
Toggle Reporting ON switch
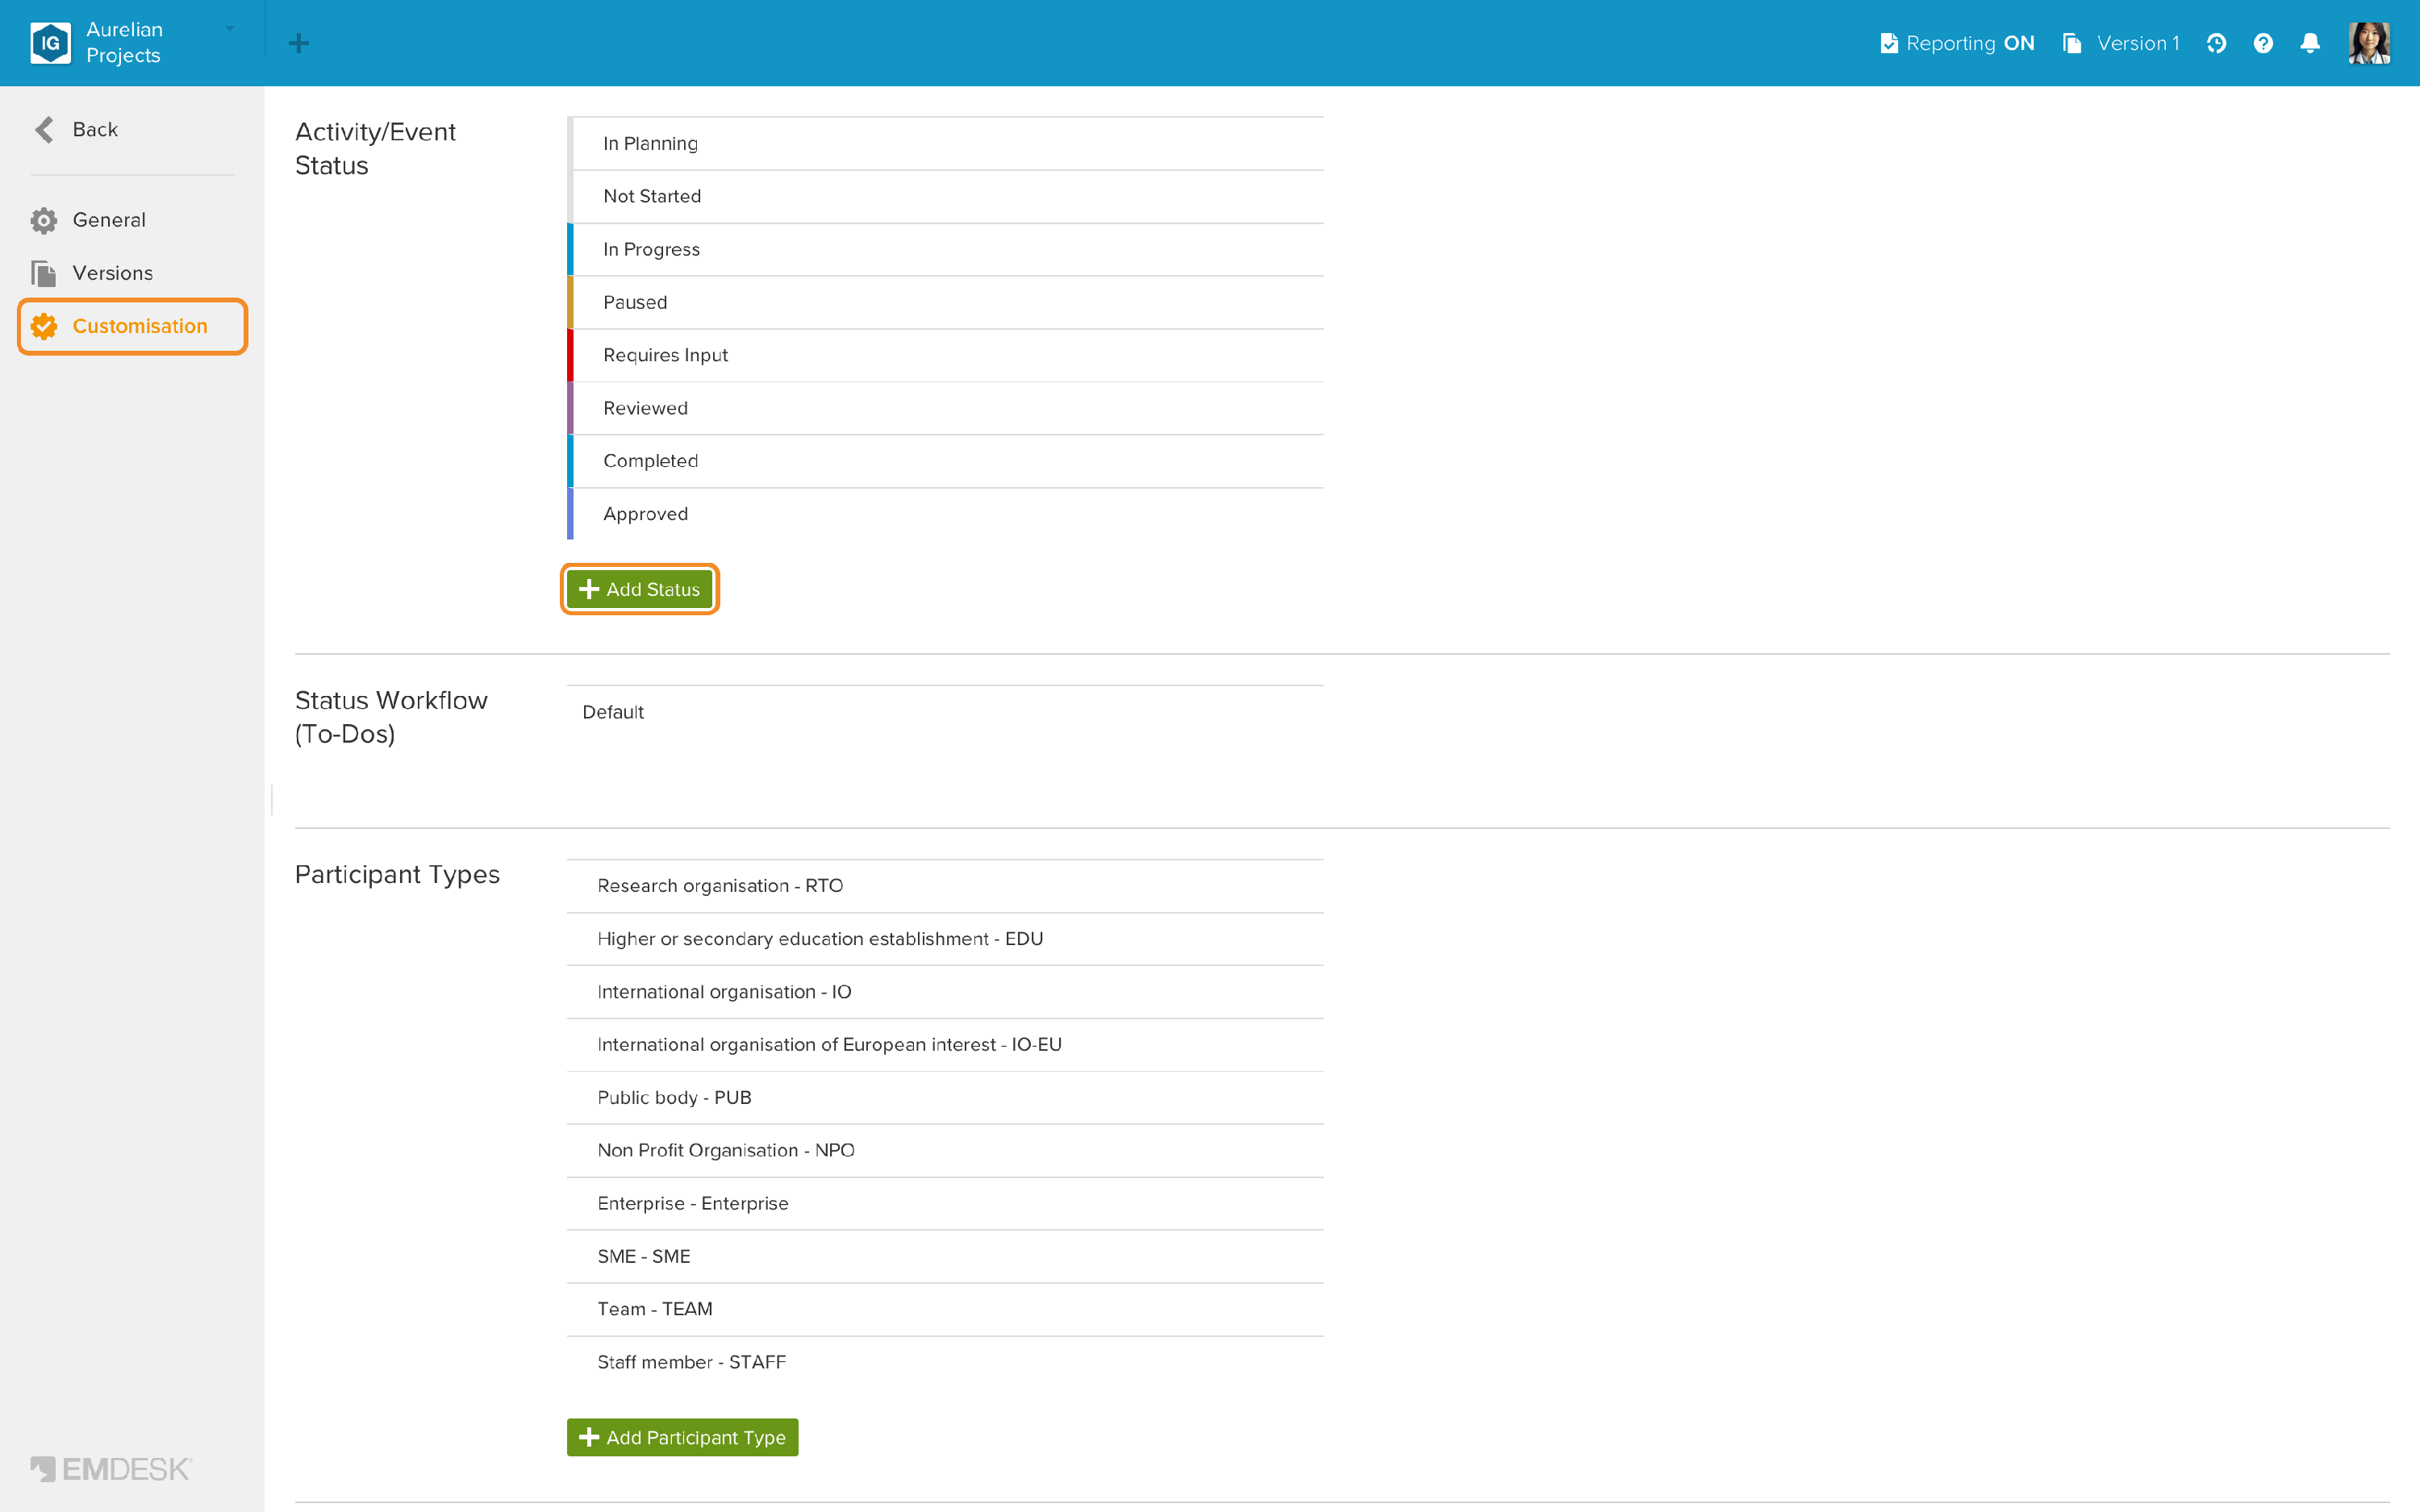click(x=1957, y=43)
